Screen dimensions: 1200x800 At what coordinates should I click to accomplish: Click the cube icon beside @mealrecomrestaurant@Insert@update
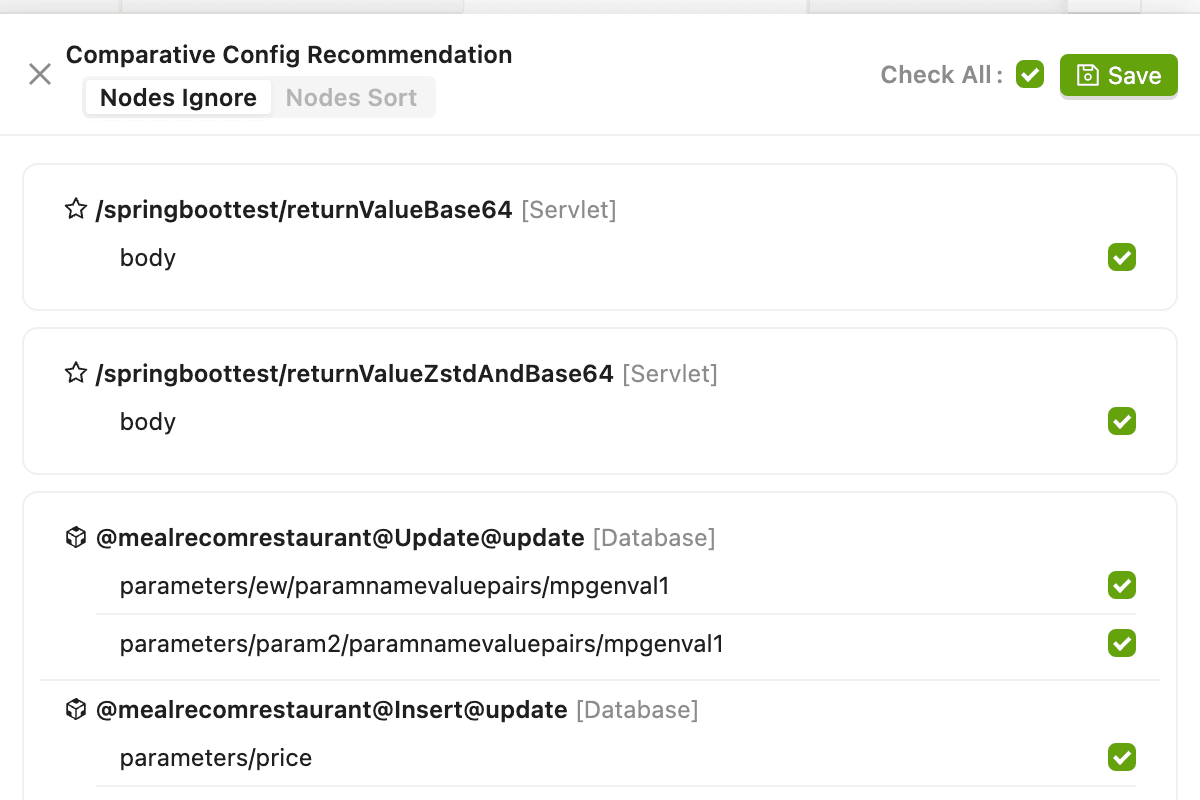pos(76,710)
